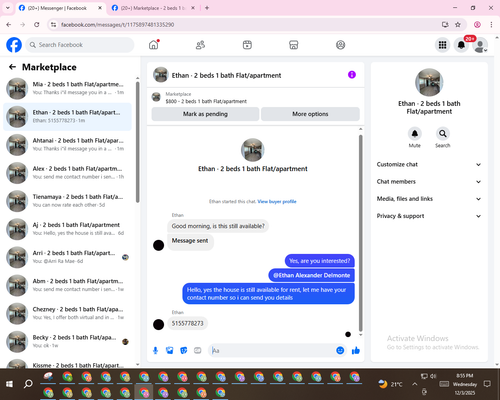500x400 pixels.
Task: Open the Tienamaya conversation
Action: pos(67,201)
